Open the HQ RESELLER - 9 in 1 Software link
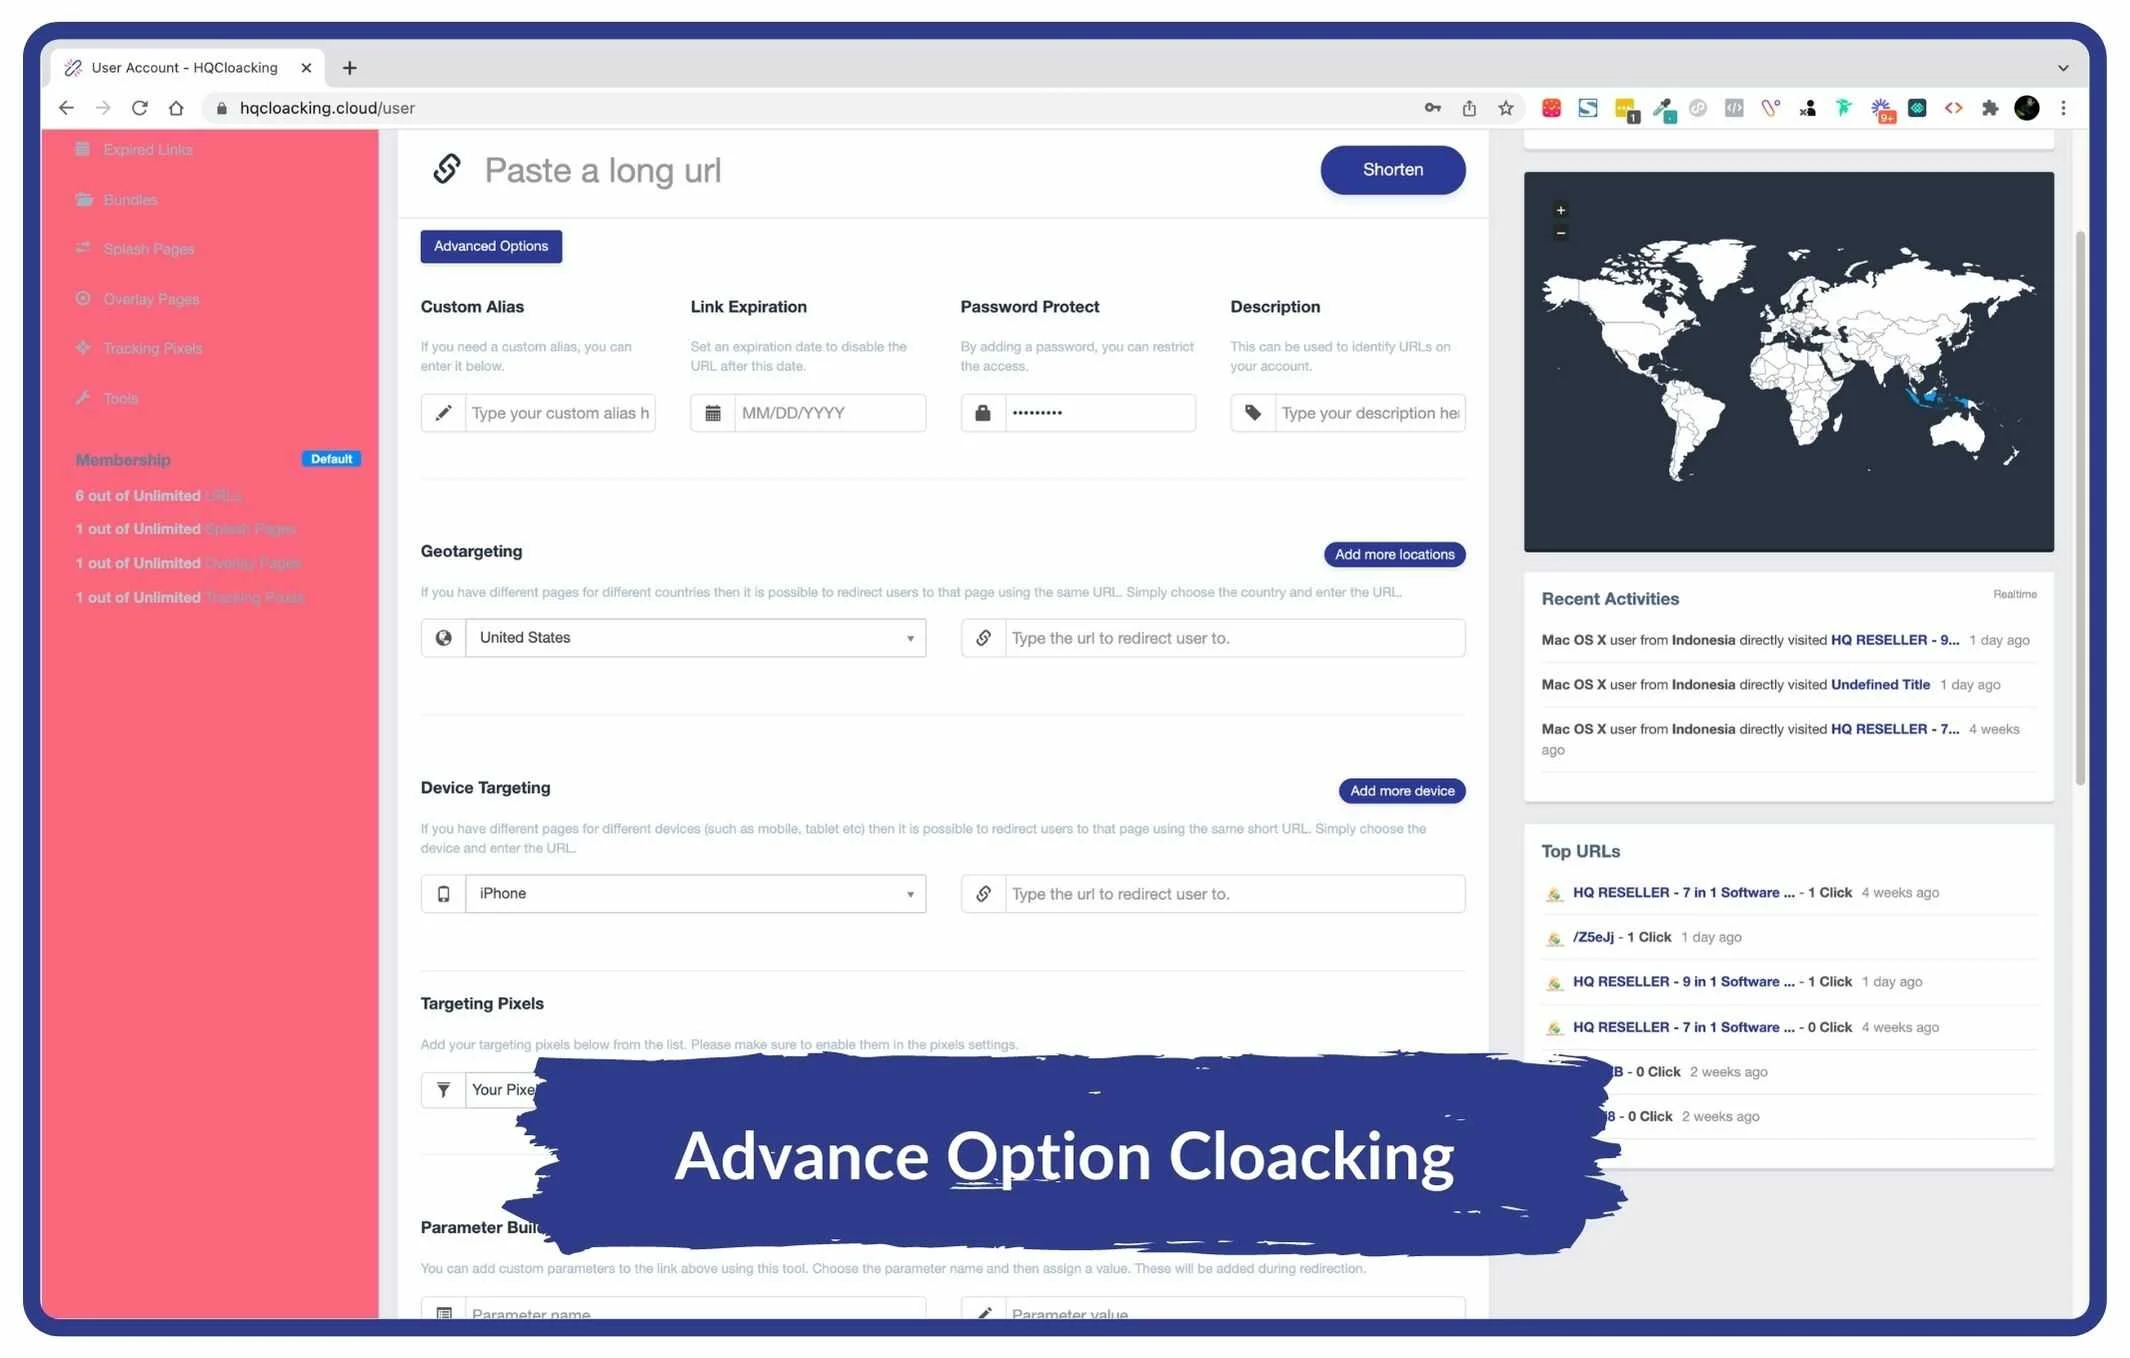2130x1358 pixels. (x=1683, y=982)
